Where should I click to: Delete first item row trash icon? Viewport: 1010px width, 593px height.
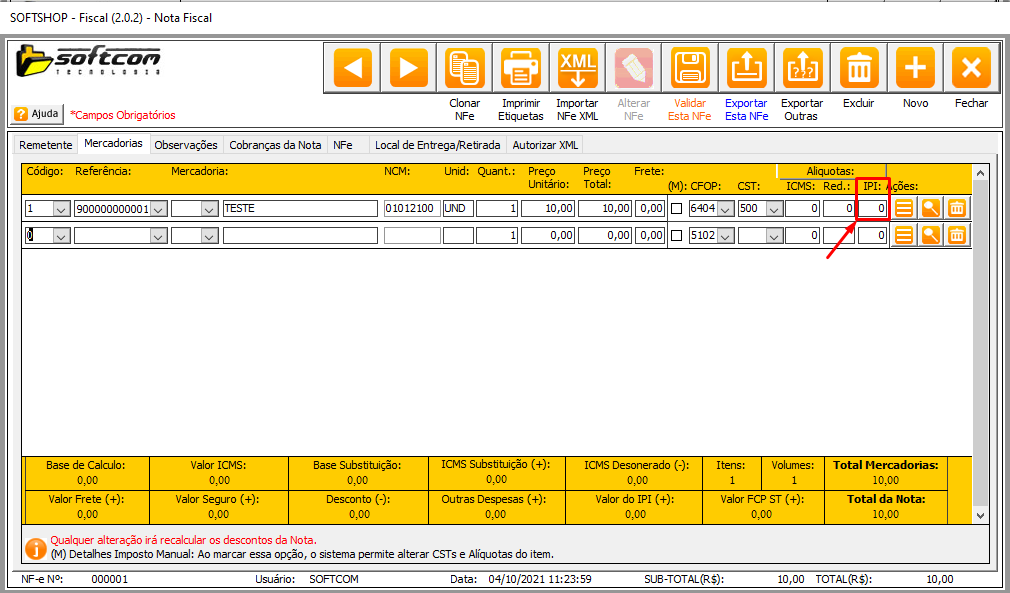click(957, 208)
